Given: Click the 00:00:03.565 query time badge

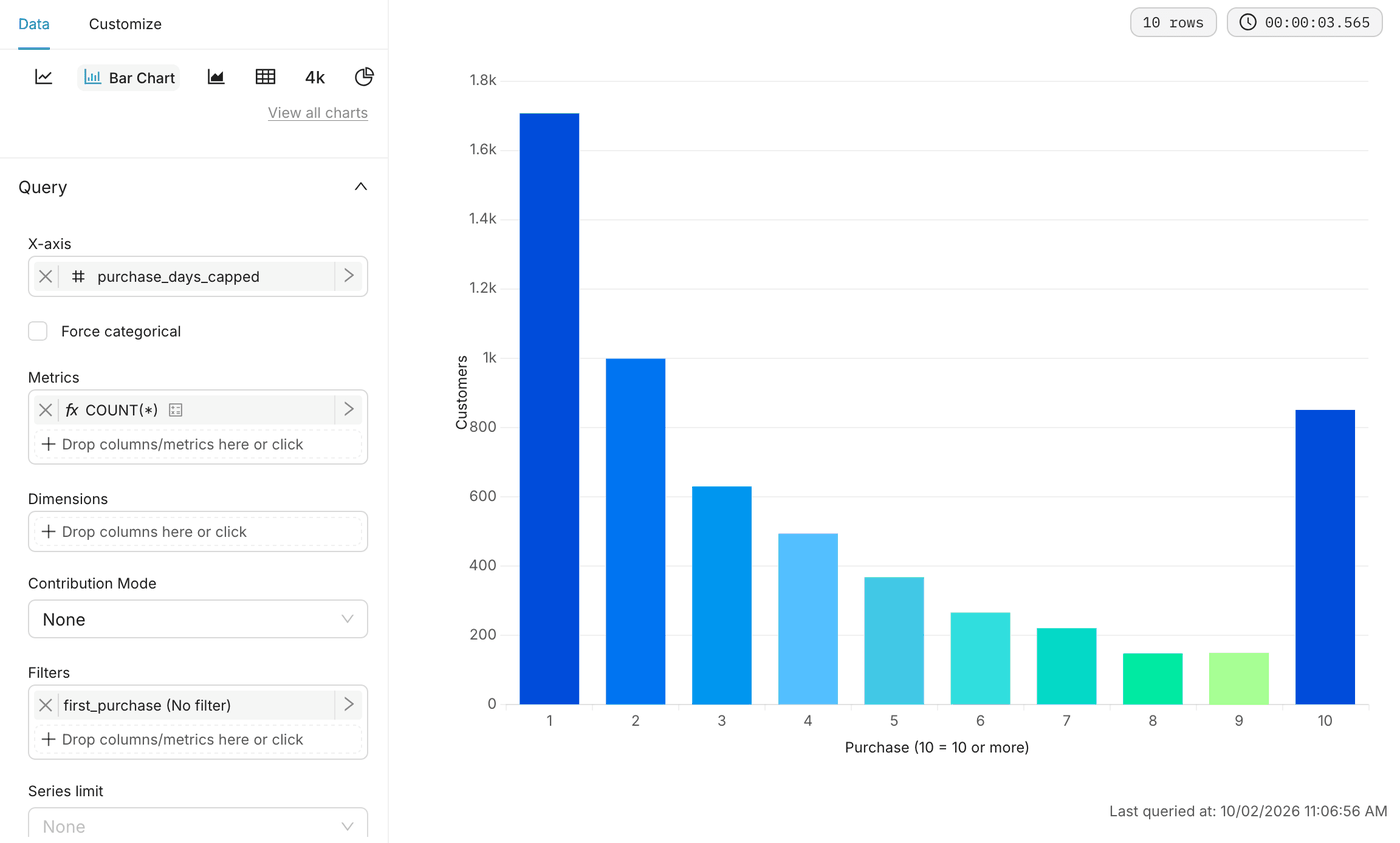Looking at the screenshot, I should point(1303,22).
